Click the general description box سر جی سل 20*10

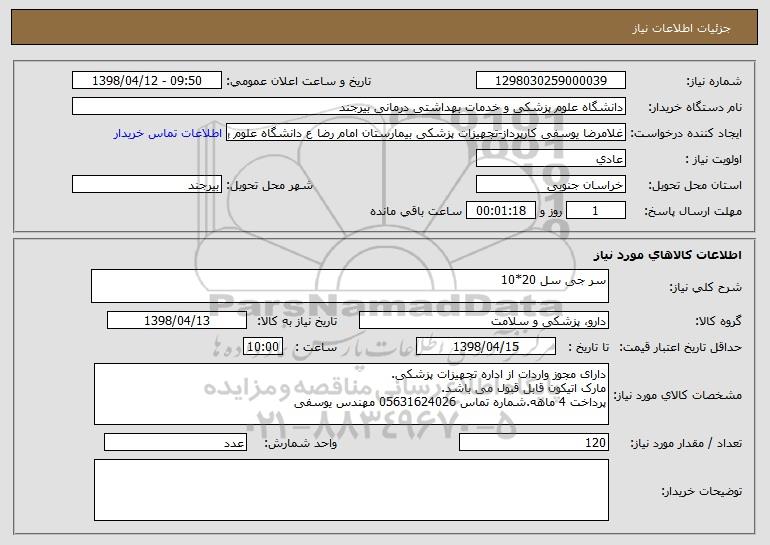pyautogui.click(x=350, y=286)
